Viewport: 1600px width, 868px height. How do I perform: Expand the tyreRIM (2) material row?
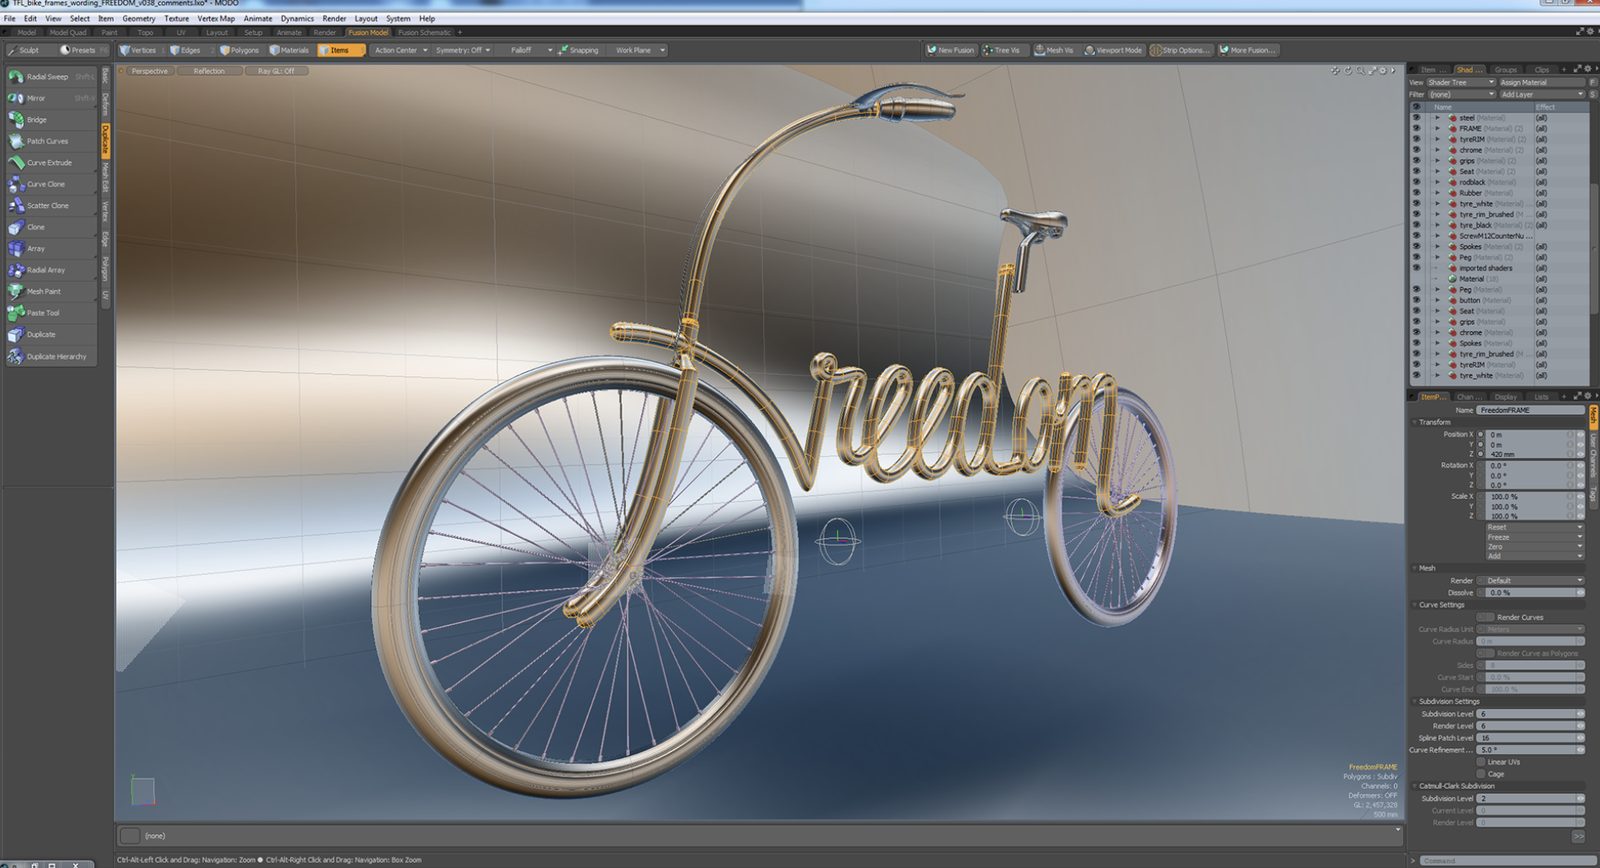(x=1438, y=139)
